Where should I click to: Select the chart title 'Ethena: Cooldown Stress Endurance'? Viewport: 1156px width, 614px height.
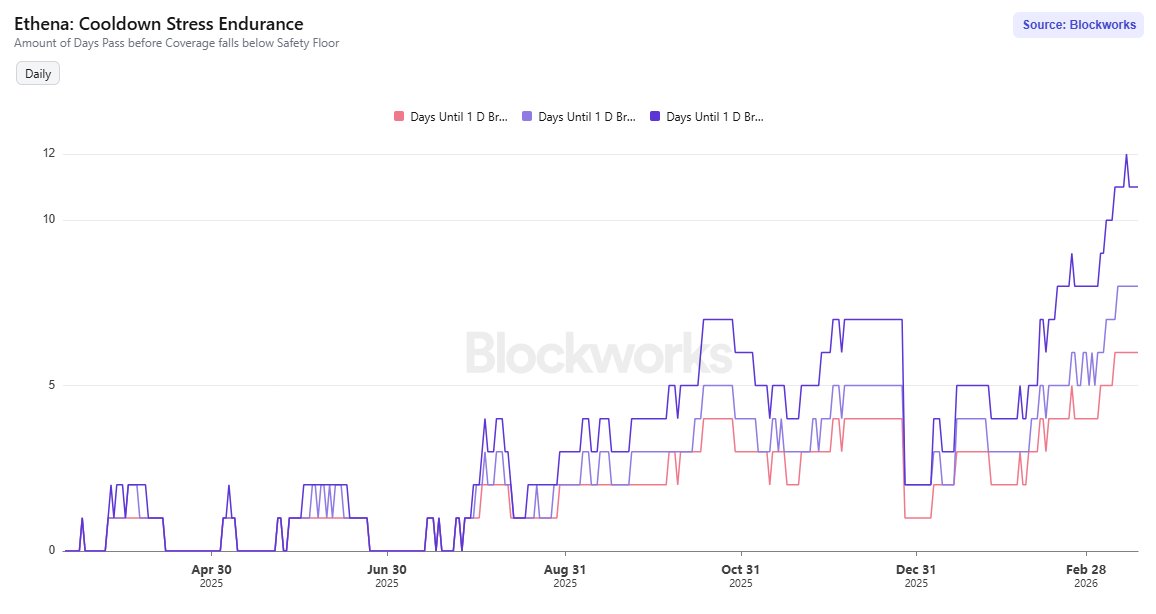point(157,23)
